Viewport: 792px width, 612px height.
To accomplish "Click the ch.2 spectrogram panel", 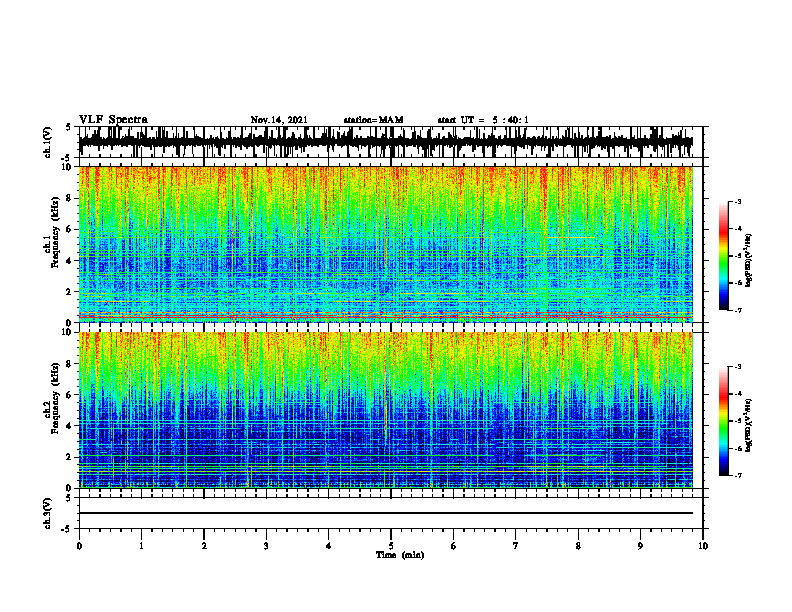I will point(386,410).
